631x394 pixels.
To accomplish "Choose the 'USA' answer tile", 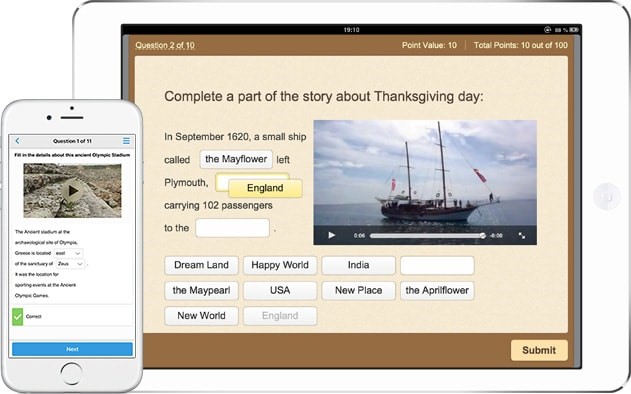I will click(280, 291).
